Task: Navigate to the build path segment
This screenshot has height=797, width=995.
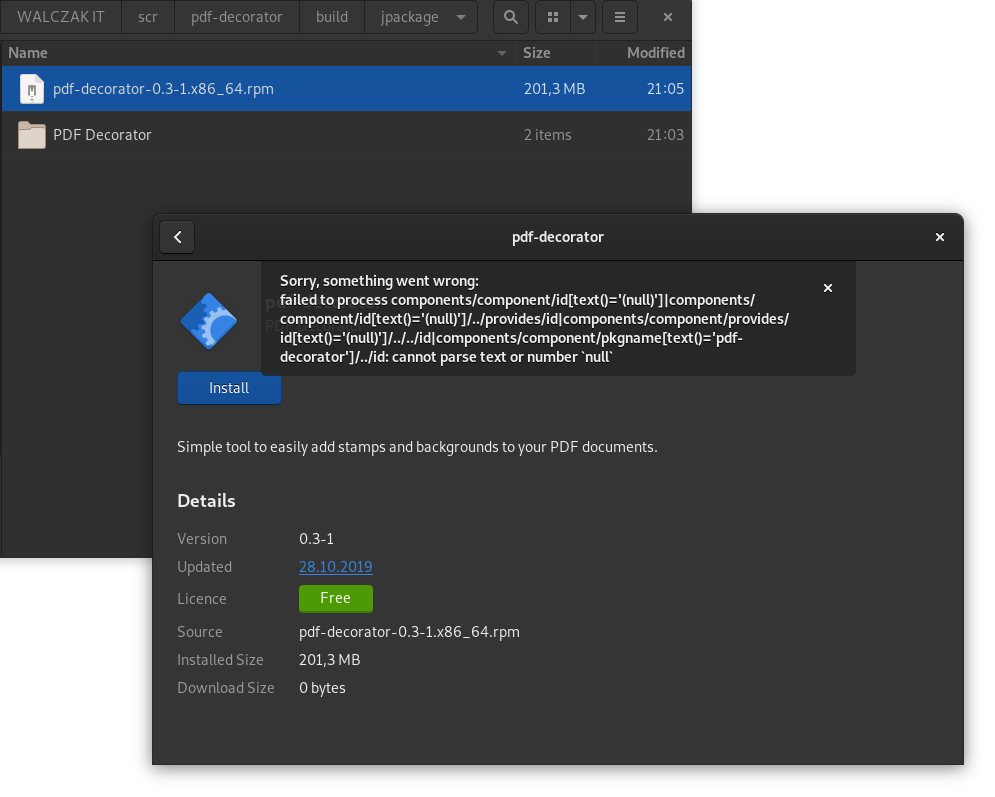Action: click(x=332, y=17)
